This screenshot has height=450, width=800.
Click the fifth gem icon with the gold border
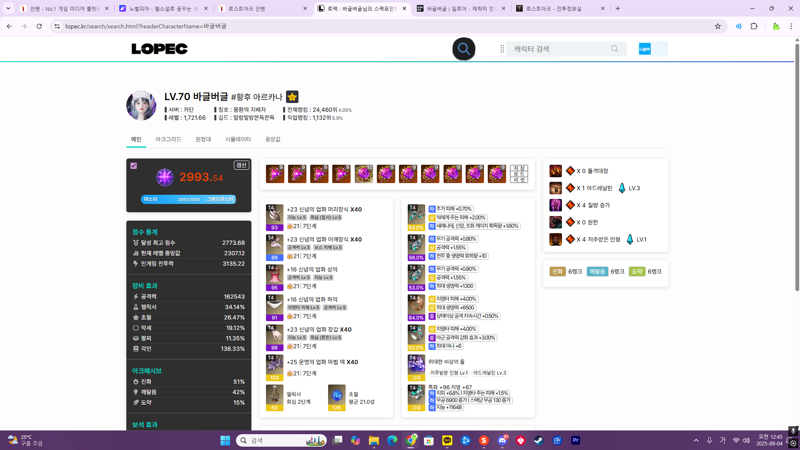click(364, 174)
